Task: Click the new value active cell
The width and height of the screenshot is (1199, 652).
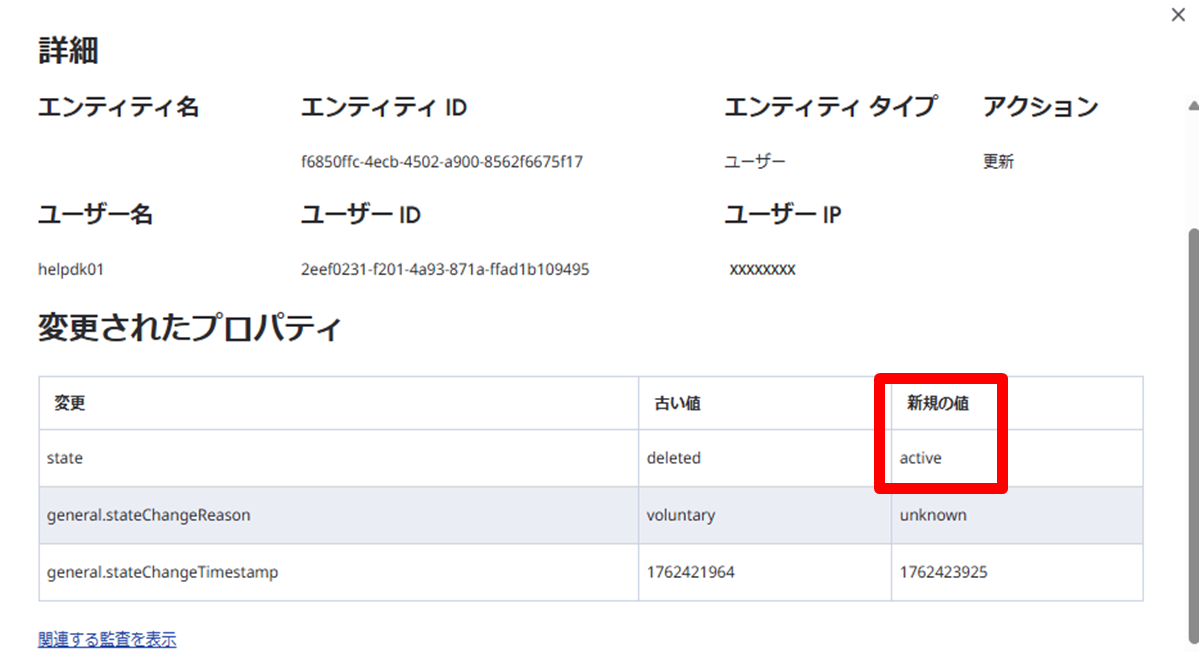Action: coord(920,458)
